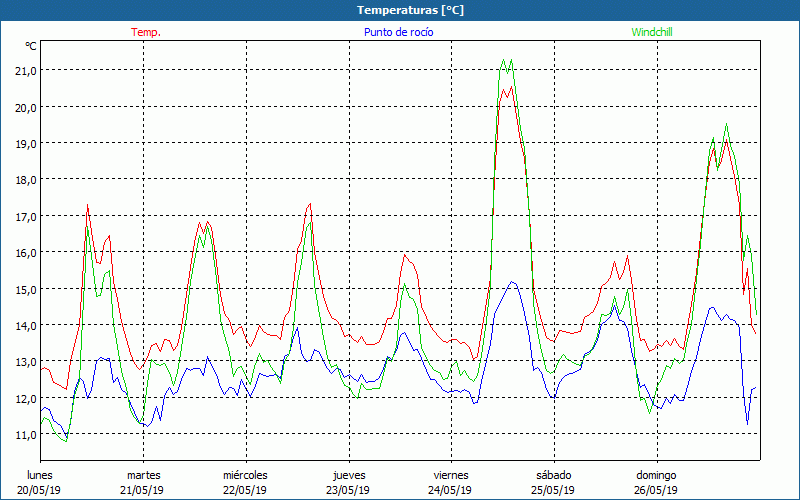Click the 25/05/19 date label
800x500 pixels.
pos(553,490)
